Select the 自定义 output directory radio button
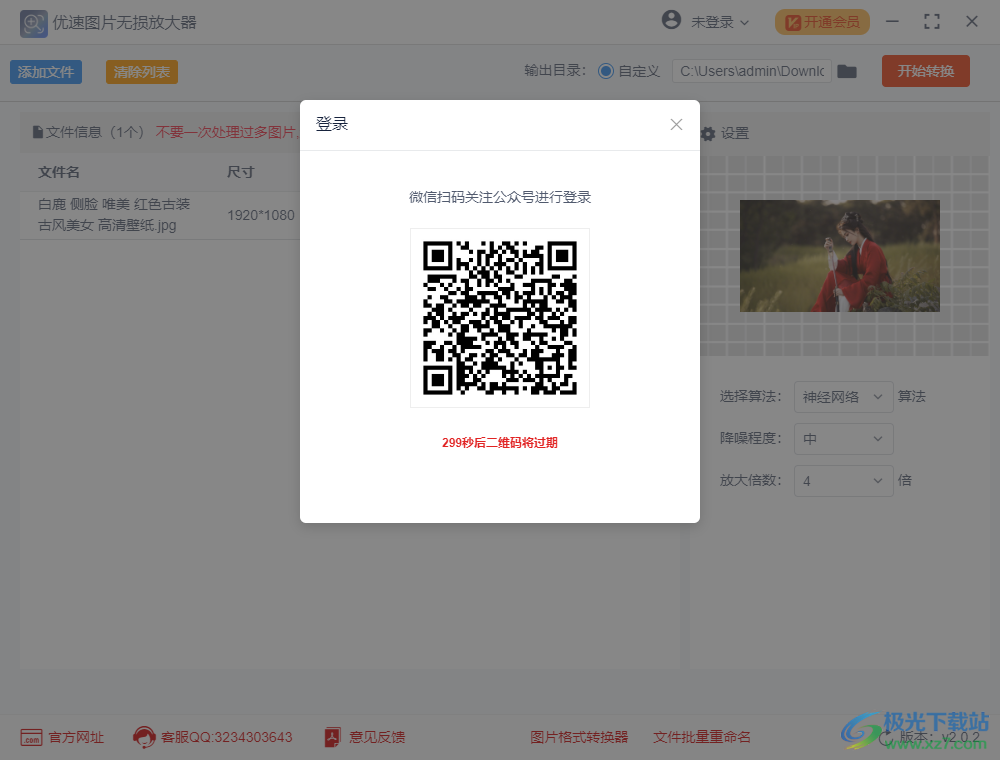The width and height of the screenshot is (1000, 760). click(608, 71)
